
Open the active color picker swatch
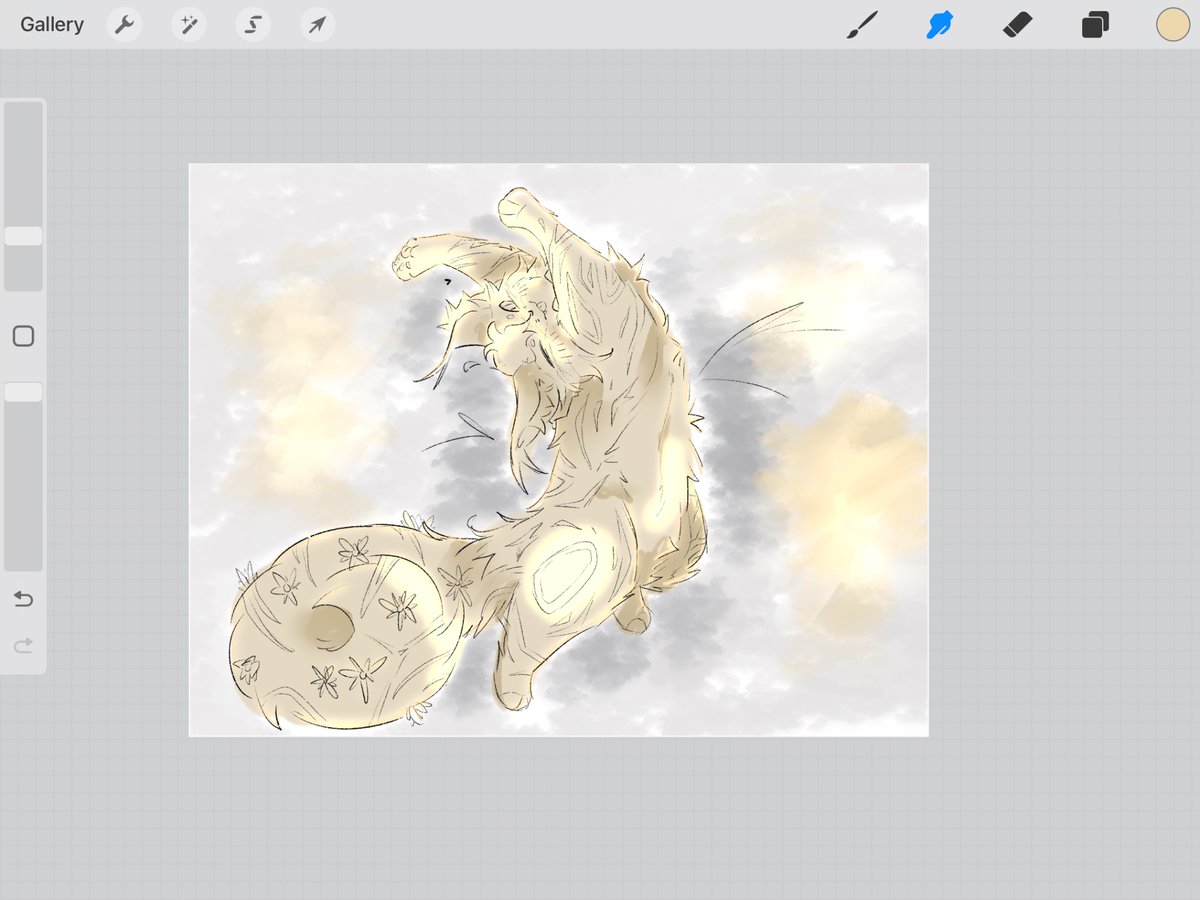click(1172, 25)
